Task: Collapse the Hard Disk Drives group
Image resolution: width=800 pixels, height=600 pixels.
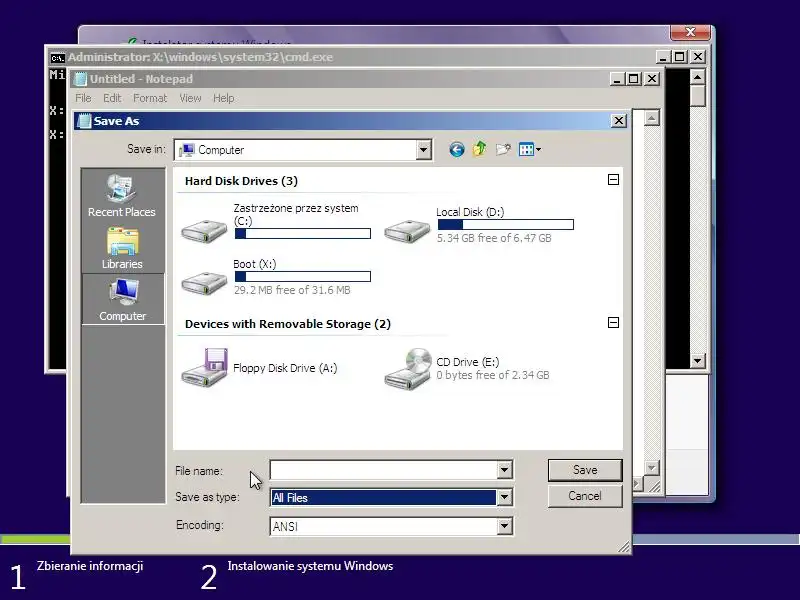Action: [x=613, y=180]
